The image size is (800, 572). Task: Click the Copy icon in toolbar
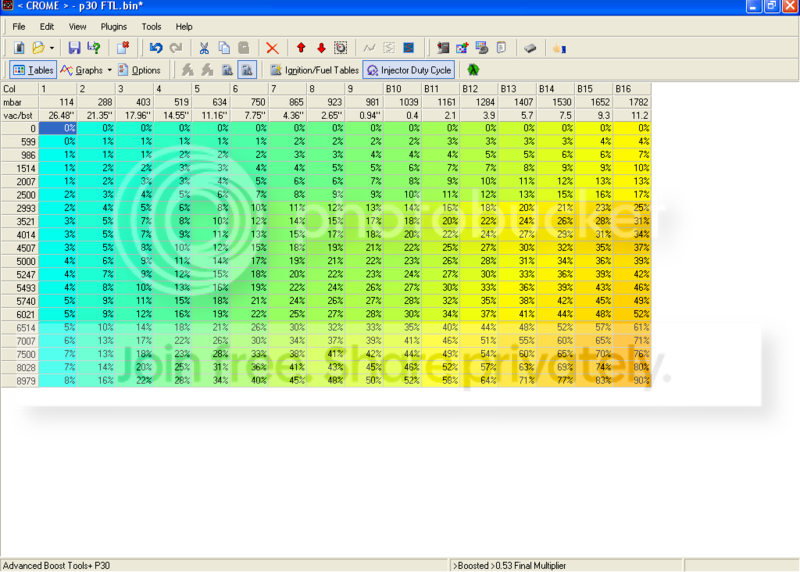click(224, 47)
